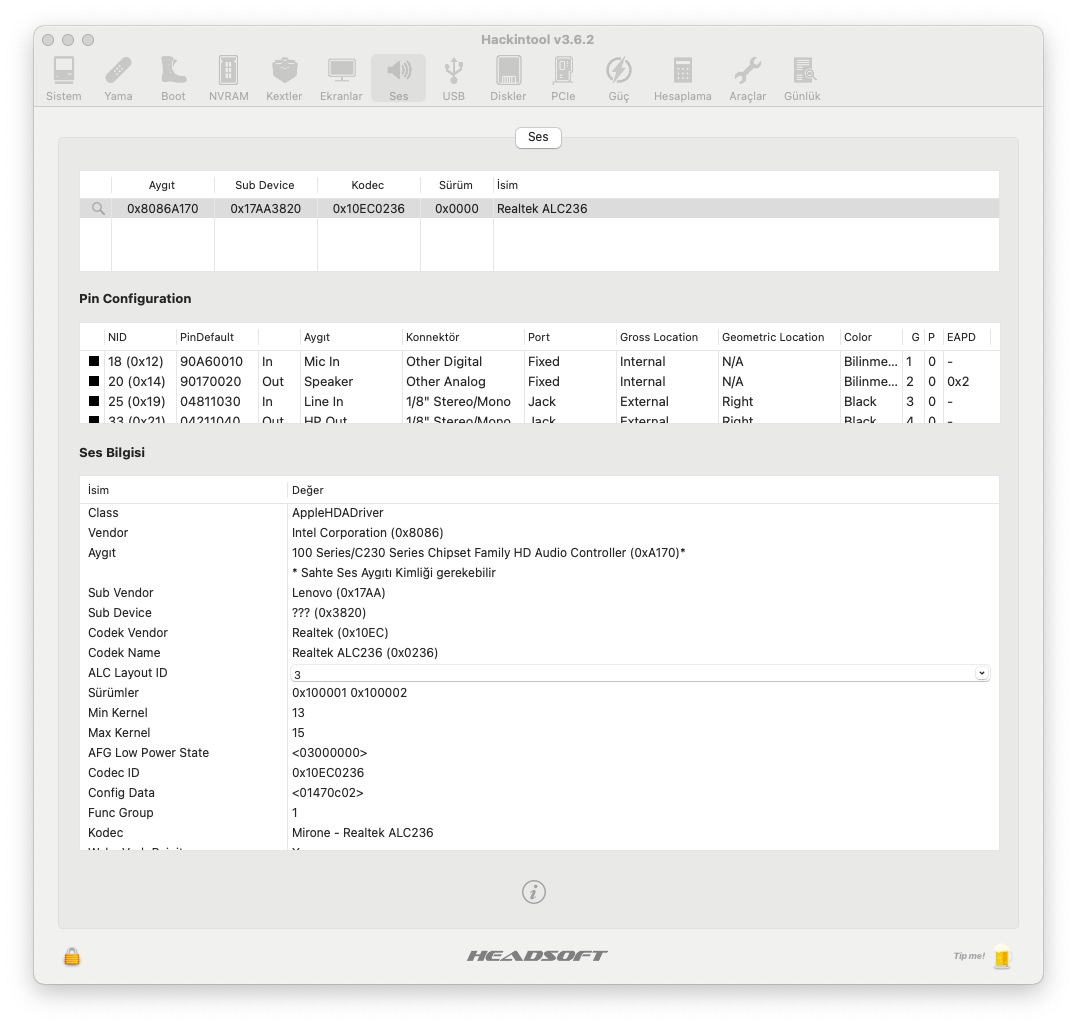Open the Kextler section
This screenshot has height=1026, width=1077.
(284, 78)
